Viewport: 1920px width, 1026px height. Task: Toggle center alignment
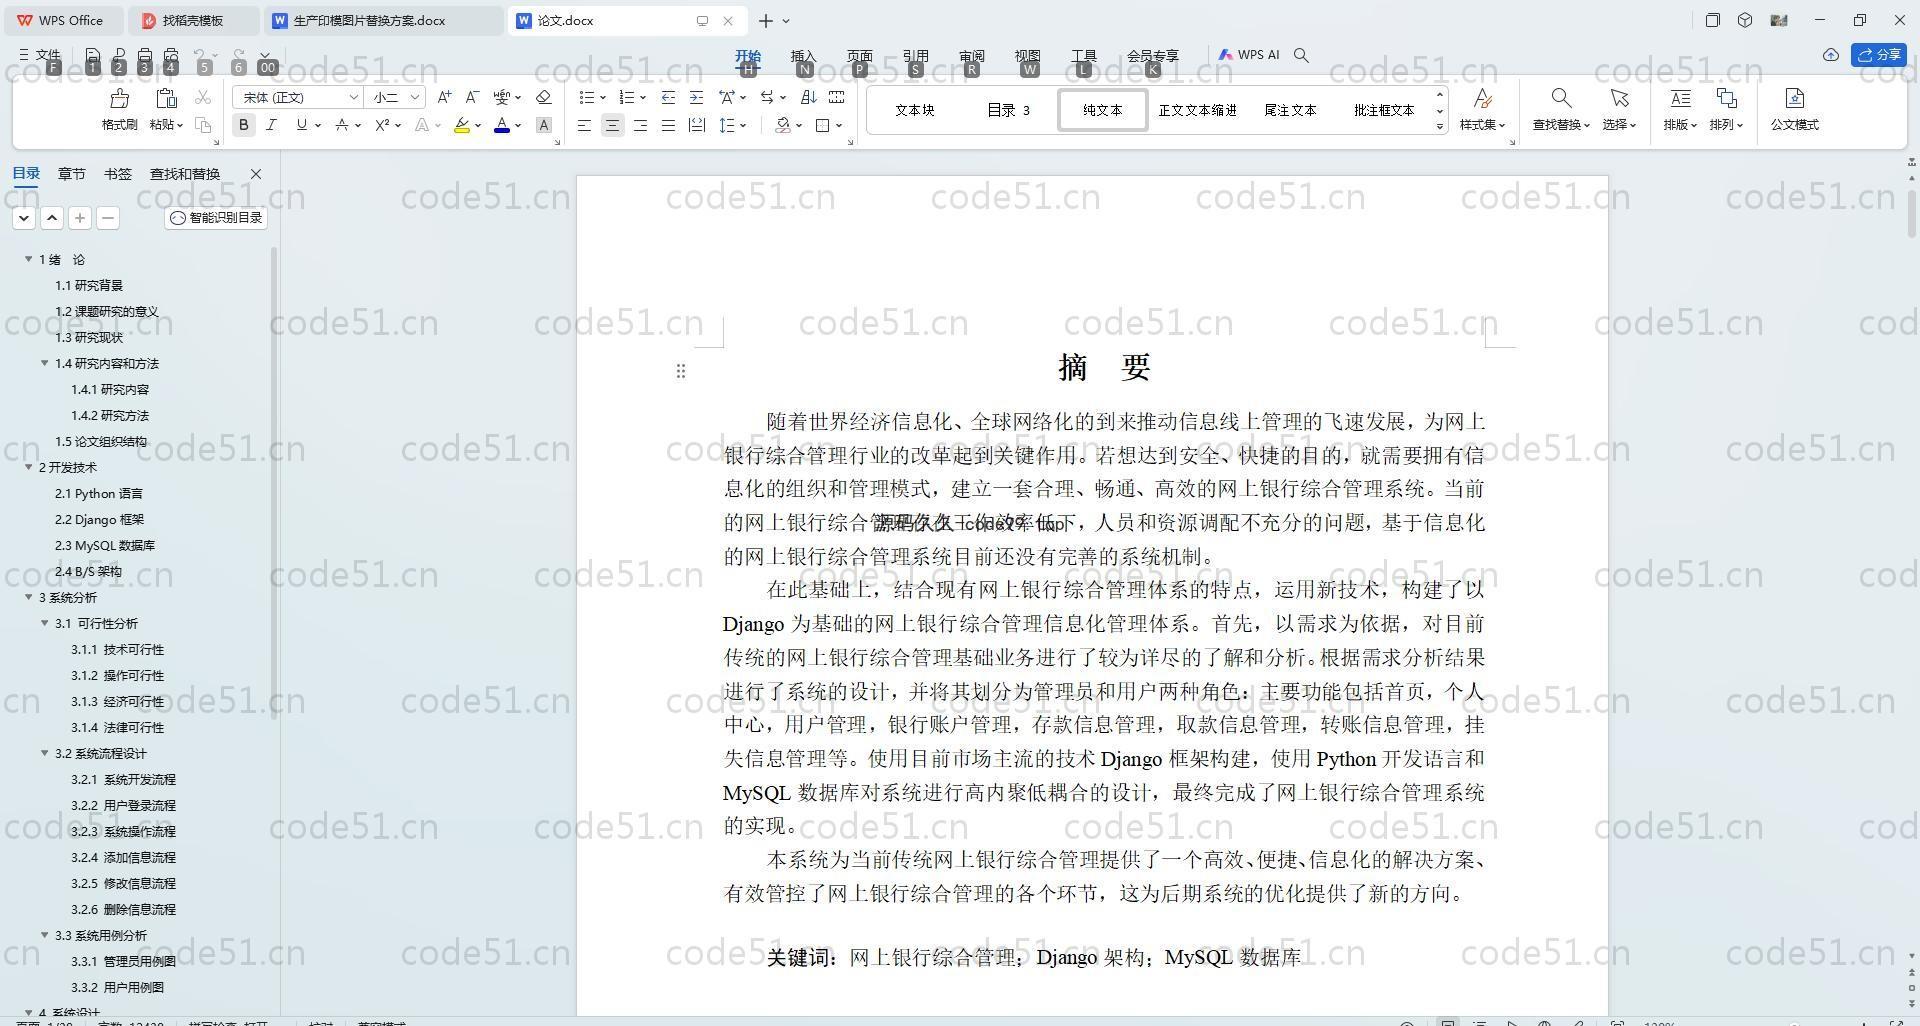click(x=612, y=125)
